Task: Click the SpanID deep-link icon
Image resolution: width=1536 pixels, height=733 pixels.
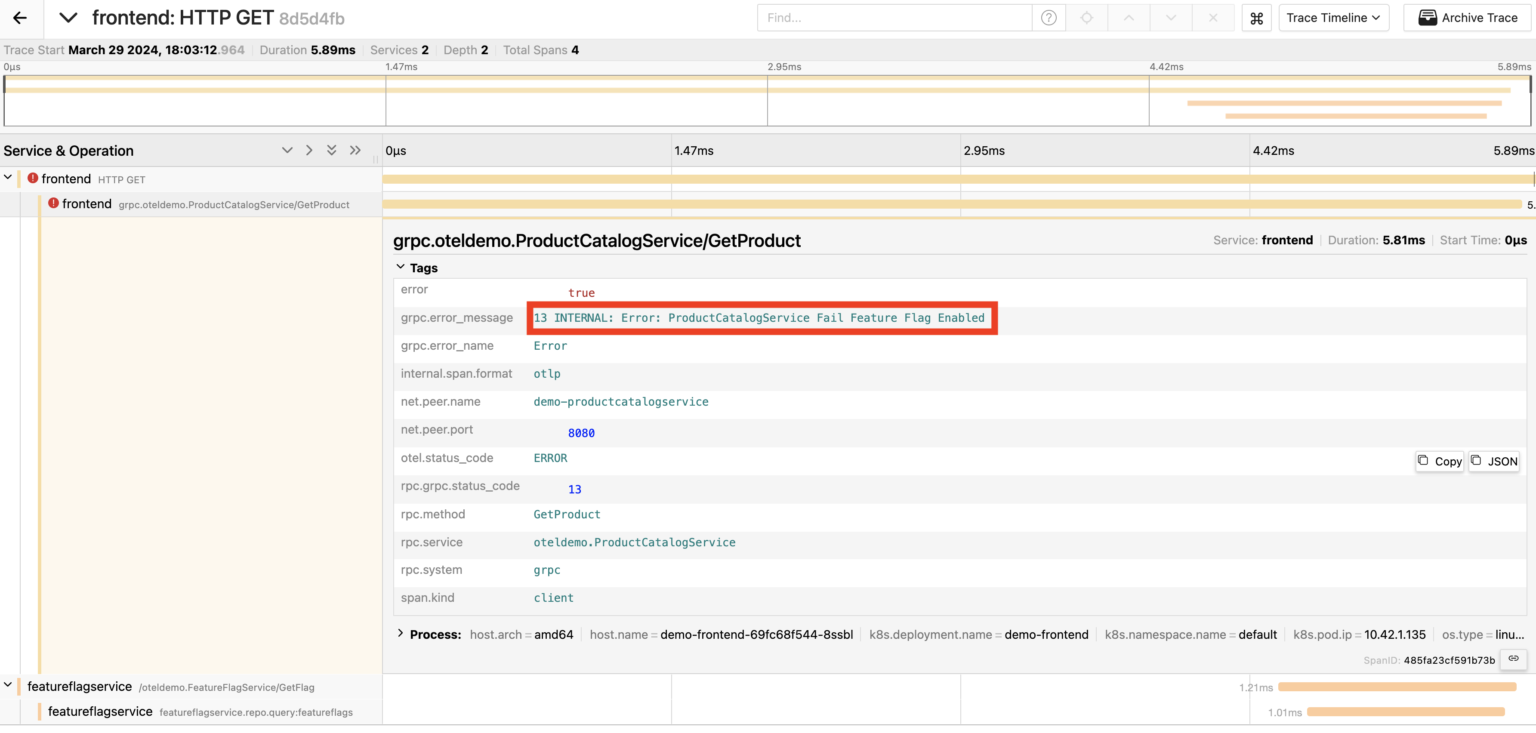Action: (x=1513, y=659)
